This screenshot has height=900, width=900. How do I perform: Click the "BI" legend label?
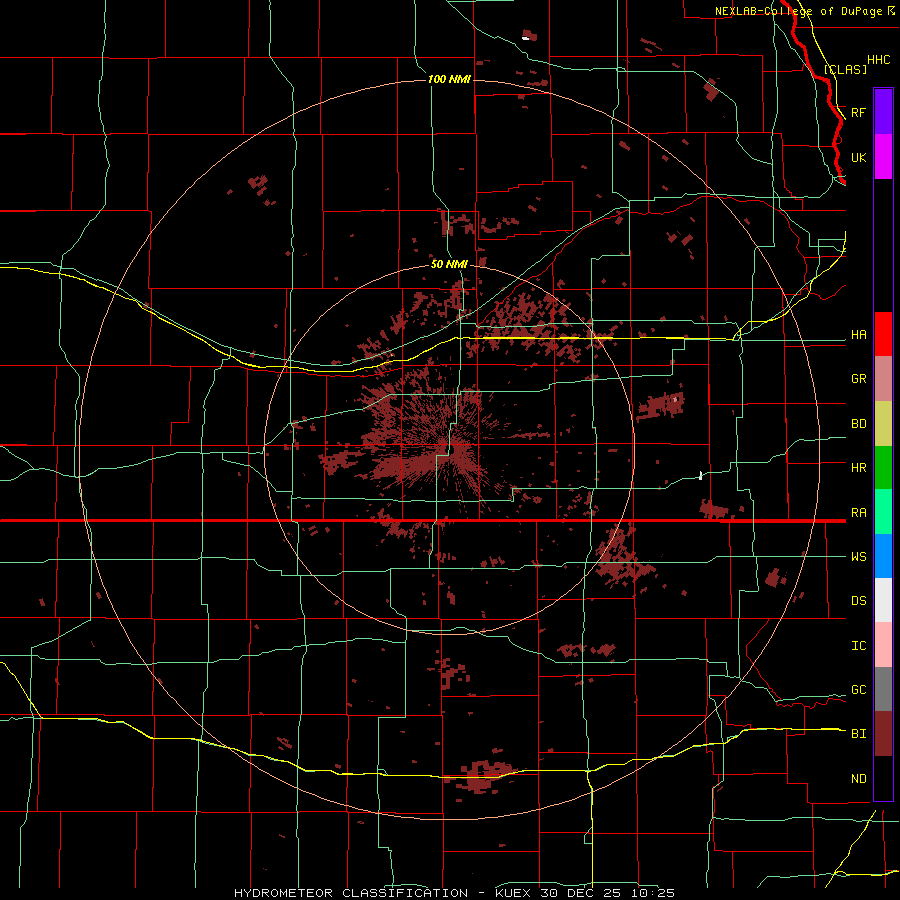858,734
